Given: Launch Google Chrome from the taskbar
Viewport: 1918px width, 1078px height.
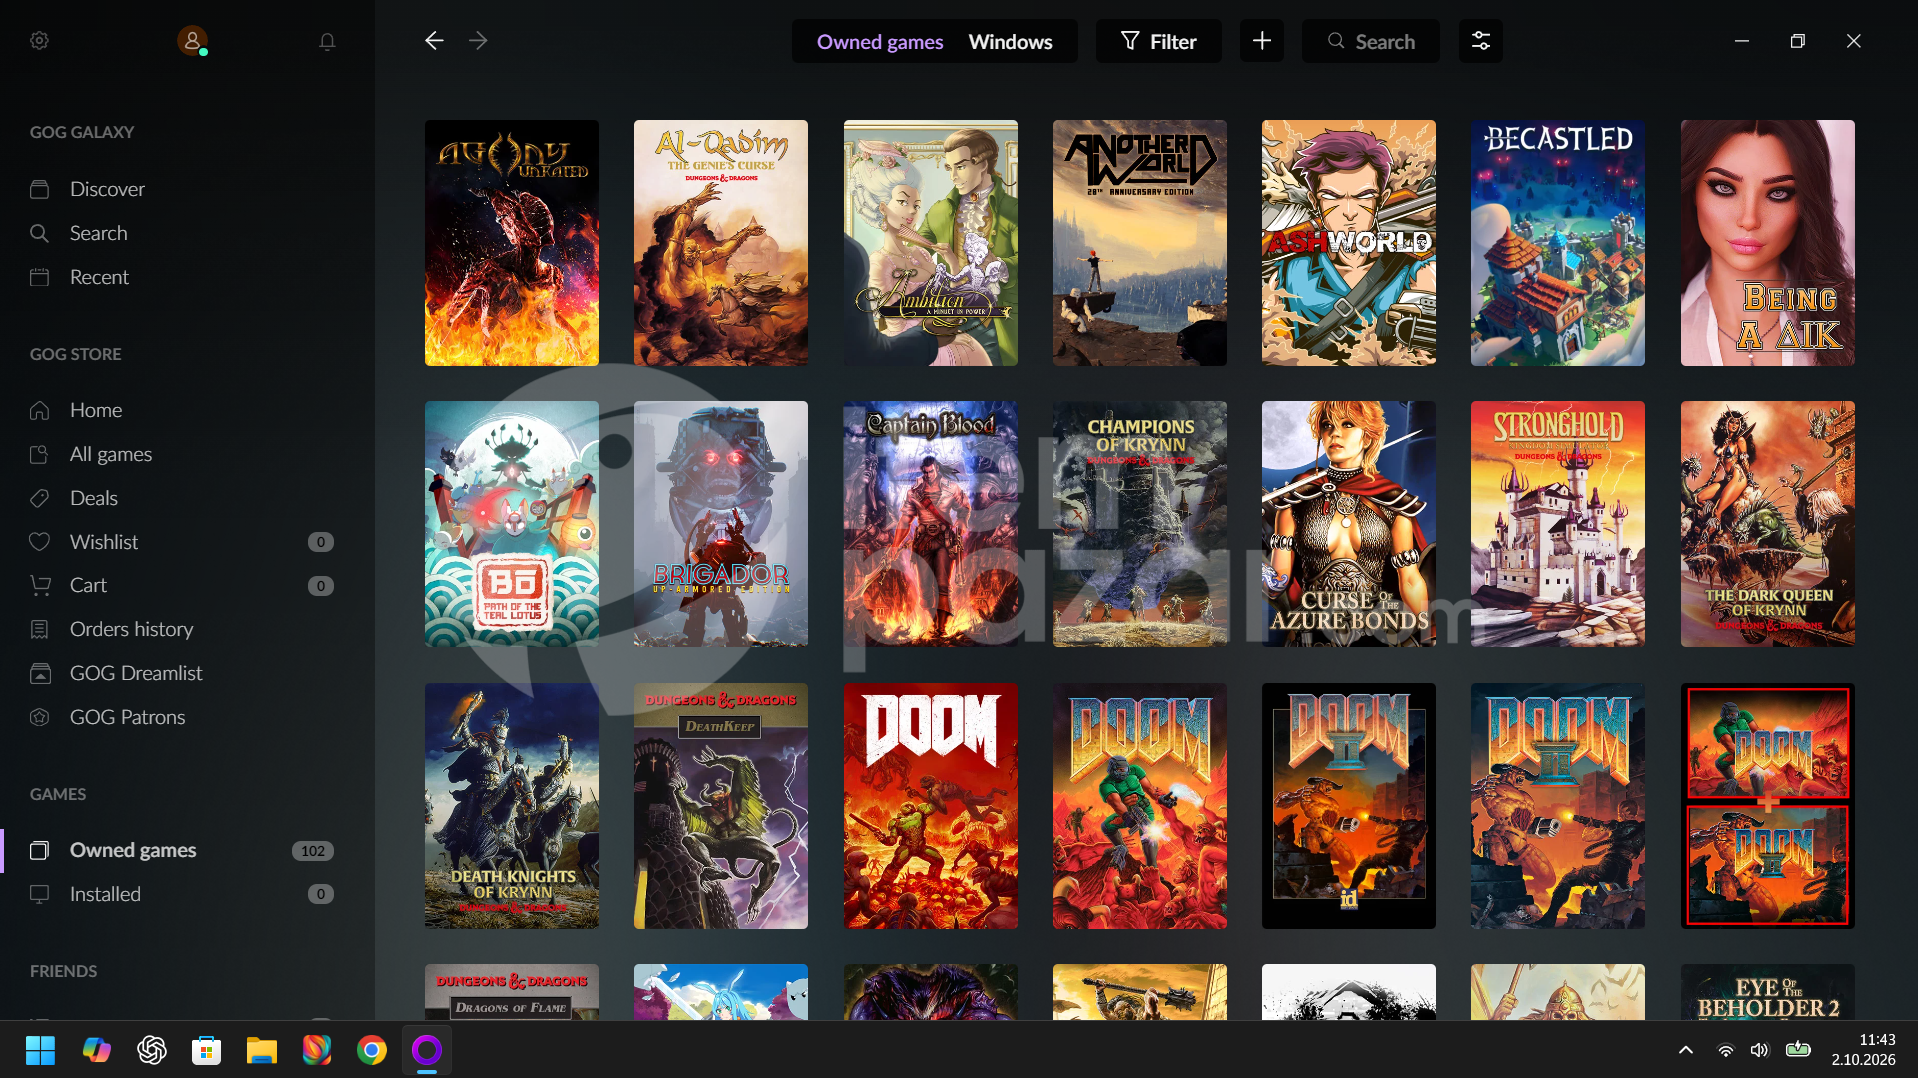Looking at the screenshot, I should point(372,1050).
